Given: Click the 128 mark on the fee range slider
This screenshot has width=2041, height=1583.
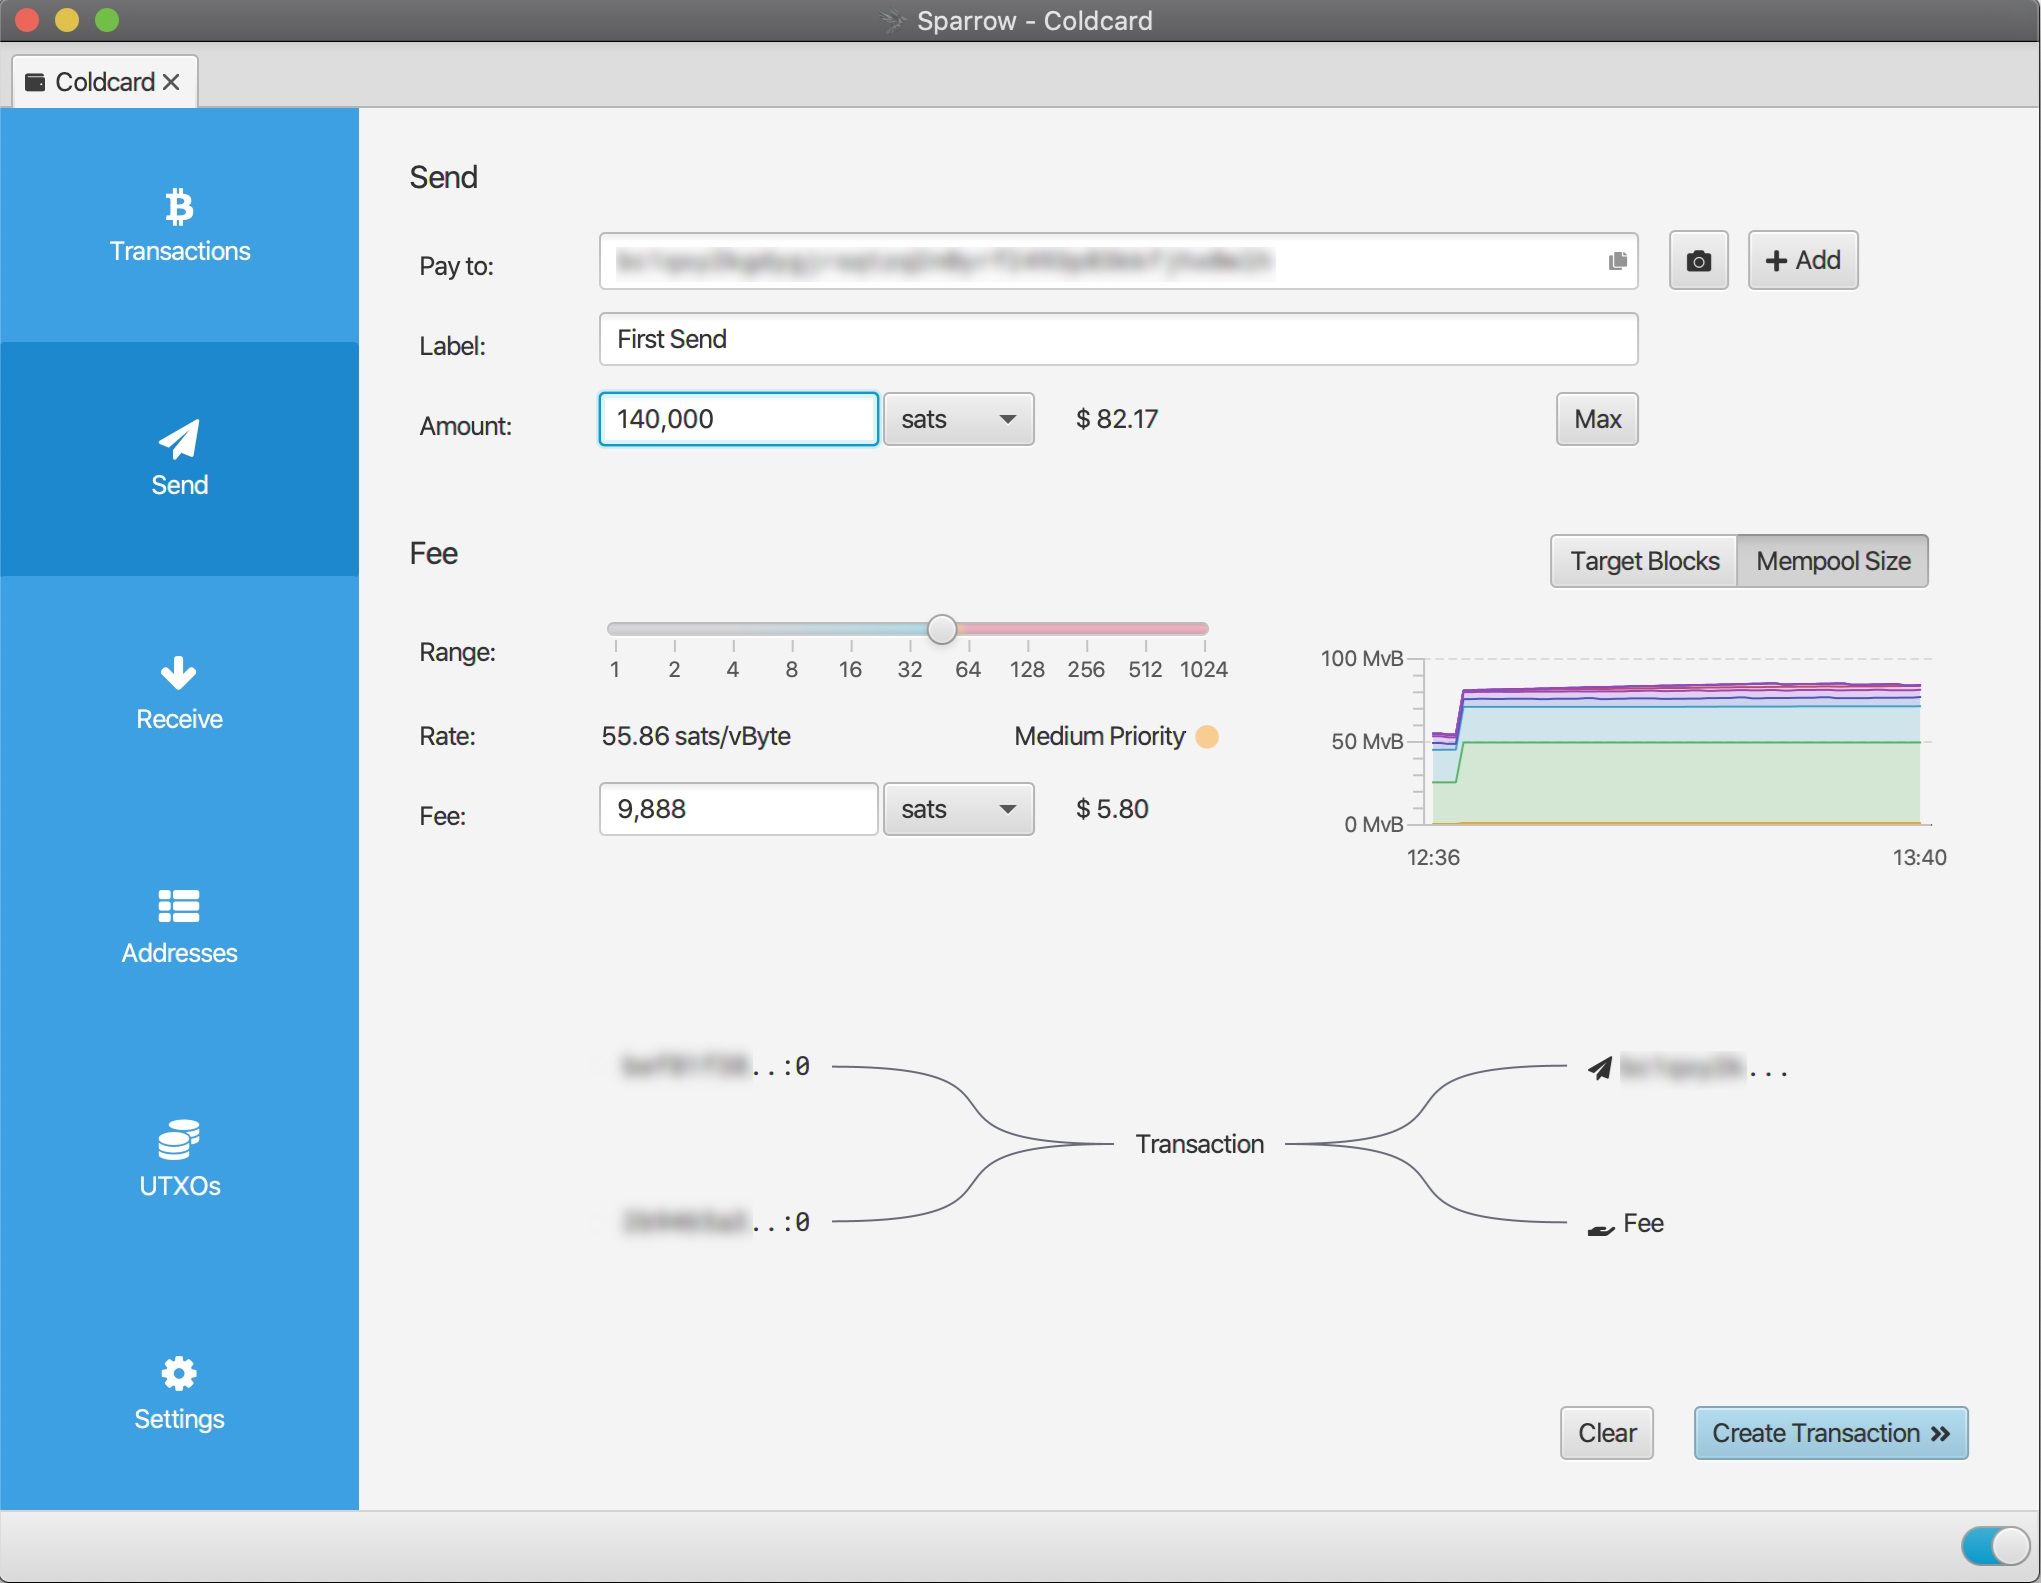Looking at the screenshot, I should coord(1027,669).
